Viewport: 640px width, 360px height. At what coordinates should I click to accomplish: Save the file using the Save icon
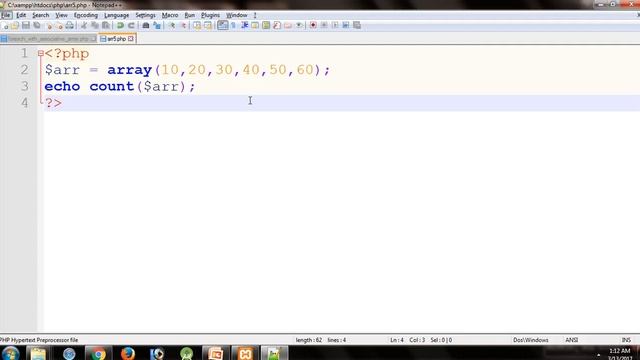[x=25, y=25]
